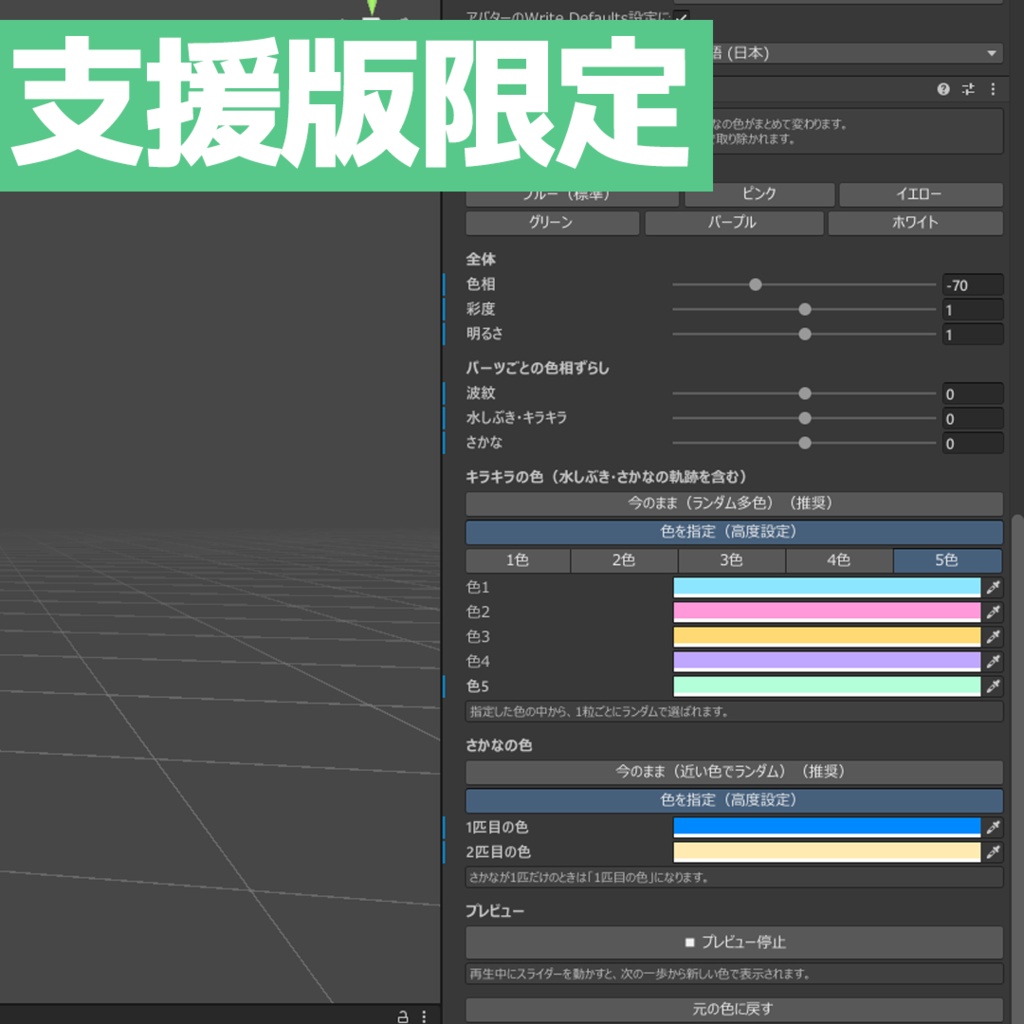Pick 色1 with its eyedropper
This screenshot has width=1024, height=1024.
point(993,587)
